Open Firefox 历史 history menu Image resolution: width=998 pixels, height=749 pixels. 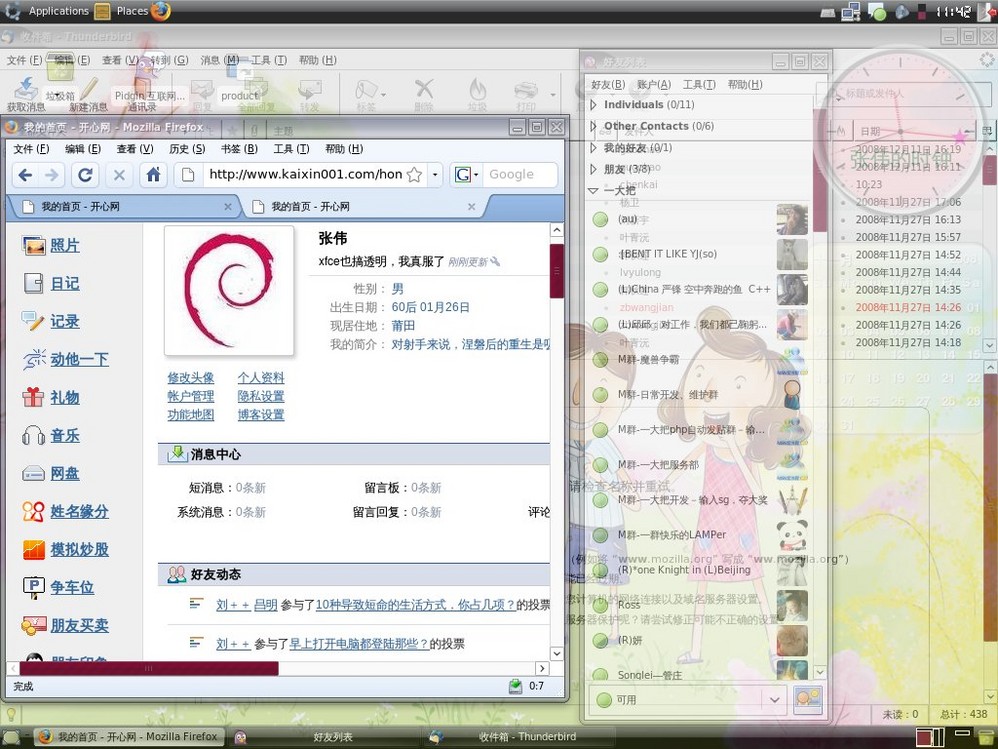click(187, 149)
